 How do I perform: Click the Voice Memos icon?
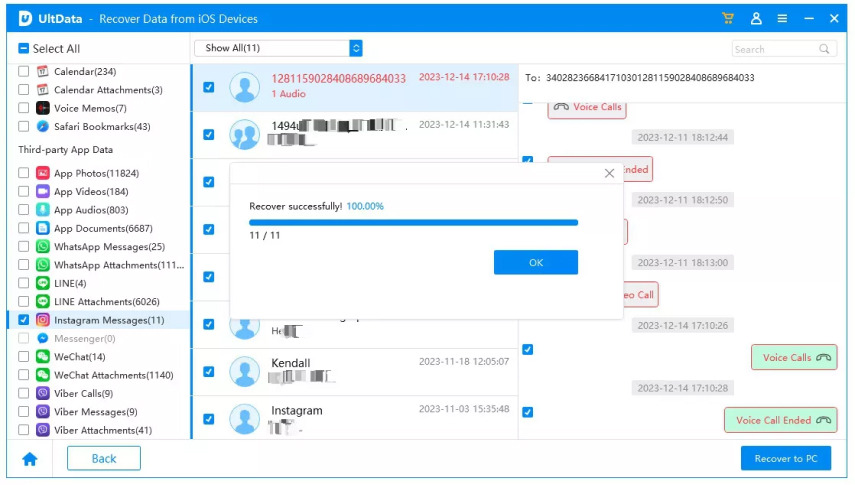coord(43,108)
